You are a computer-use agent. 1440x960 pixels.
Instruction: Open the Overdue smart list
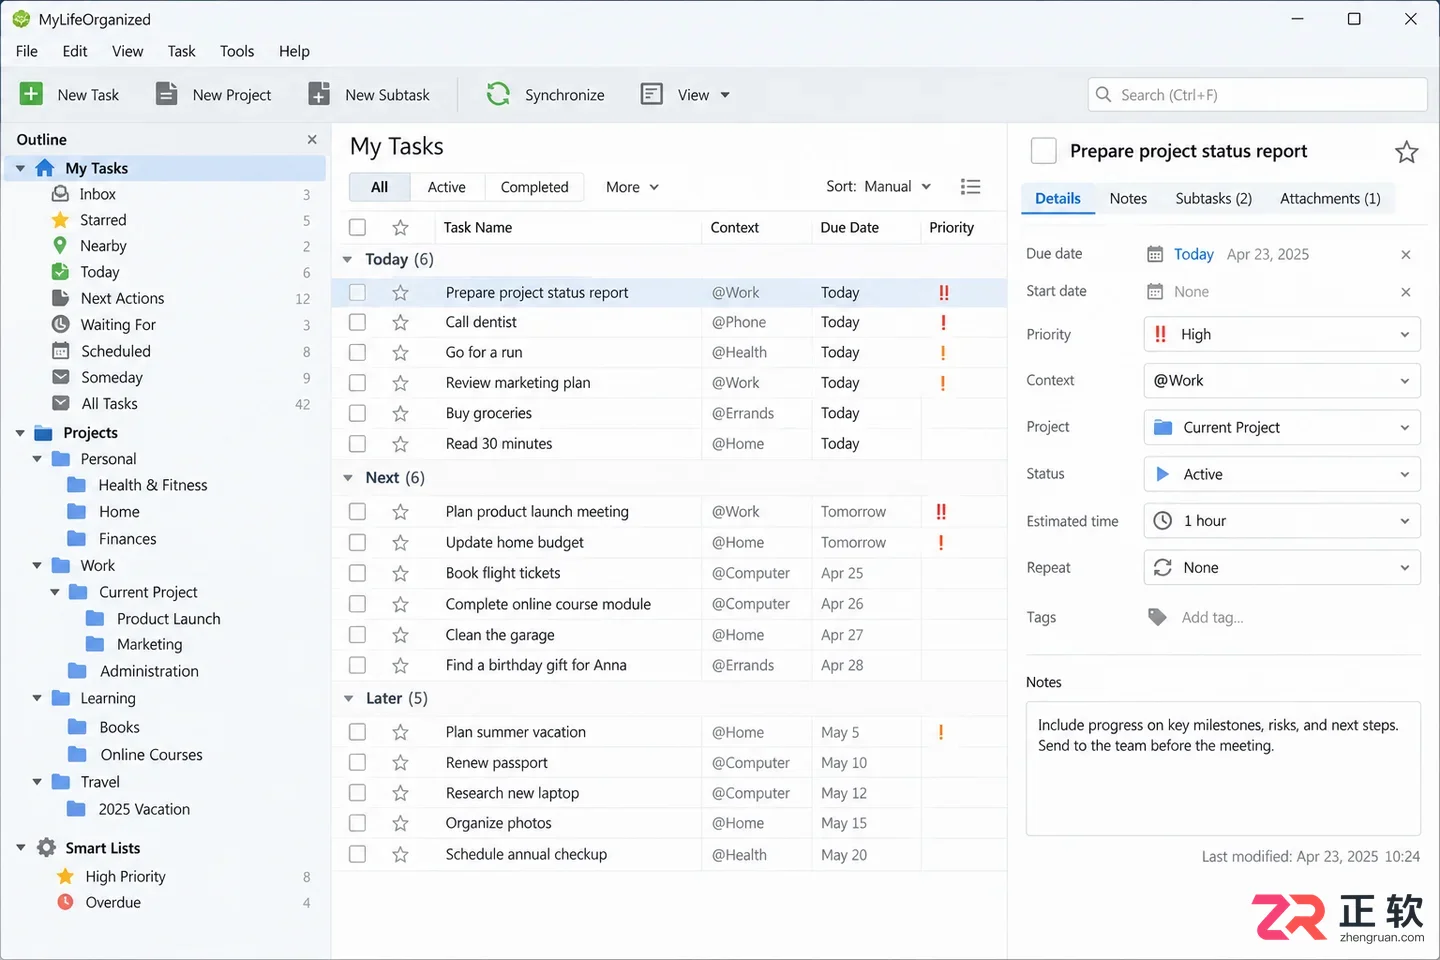pyautogui.click(x=113, y=902)
